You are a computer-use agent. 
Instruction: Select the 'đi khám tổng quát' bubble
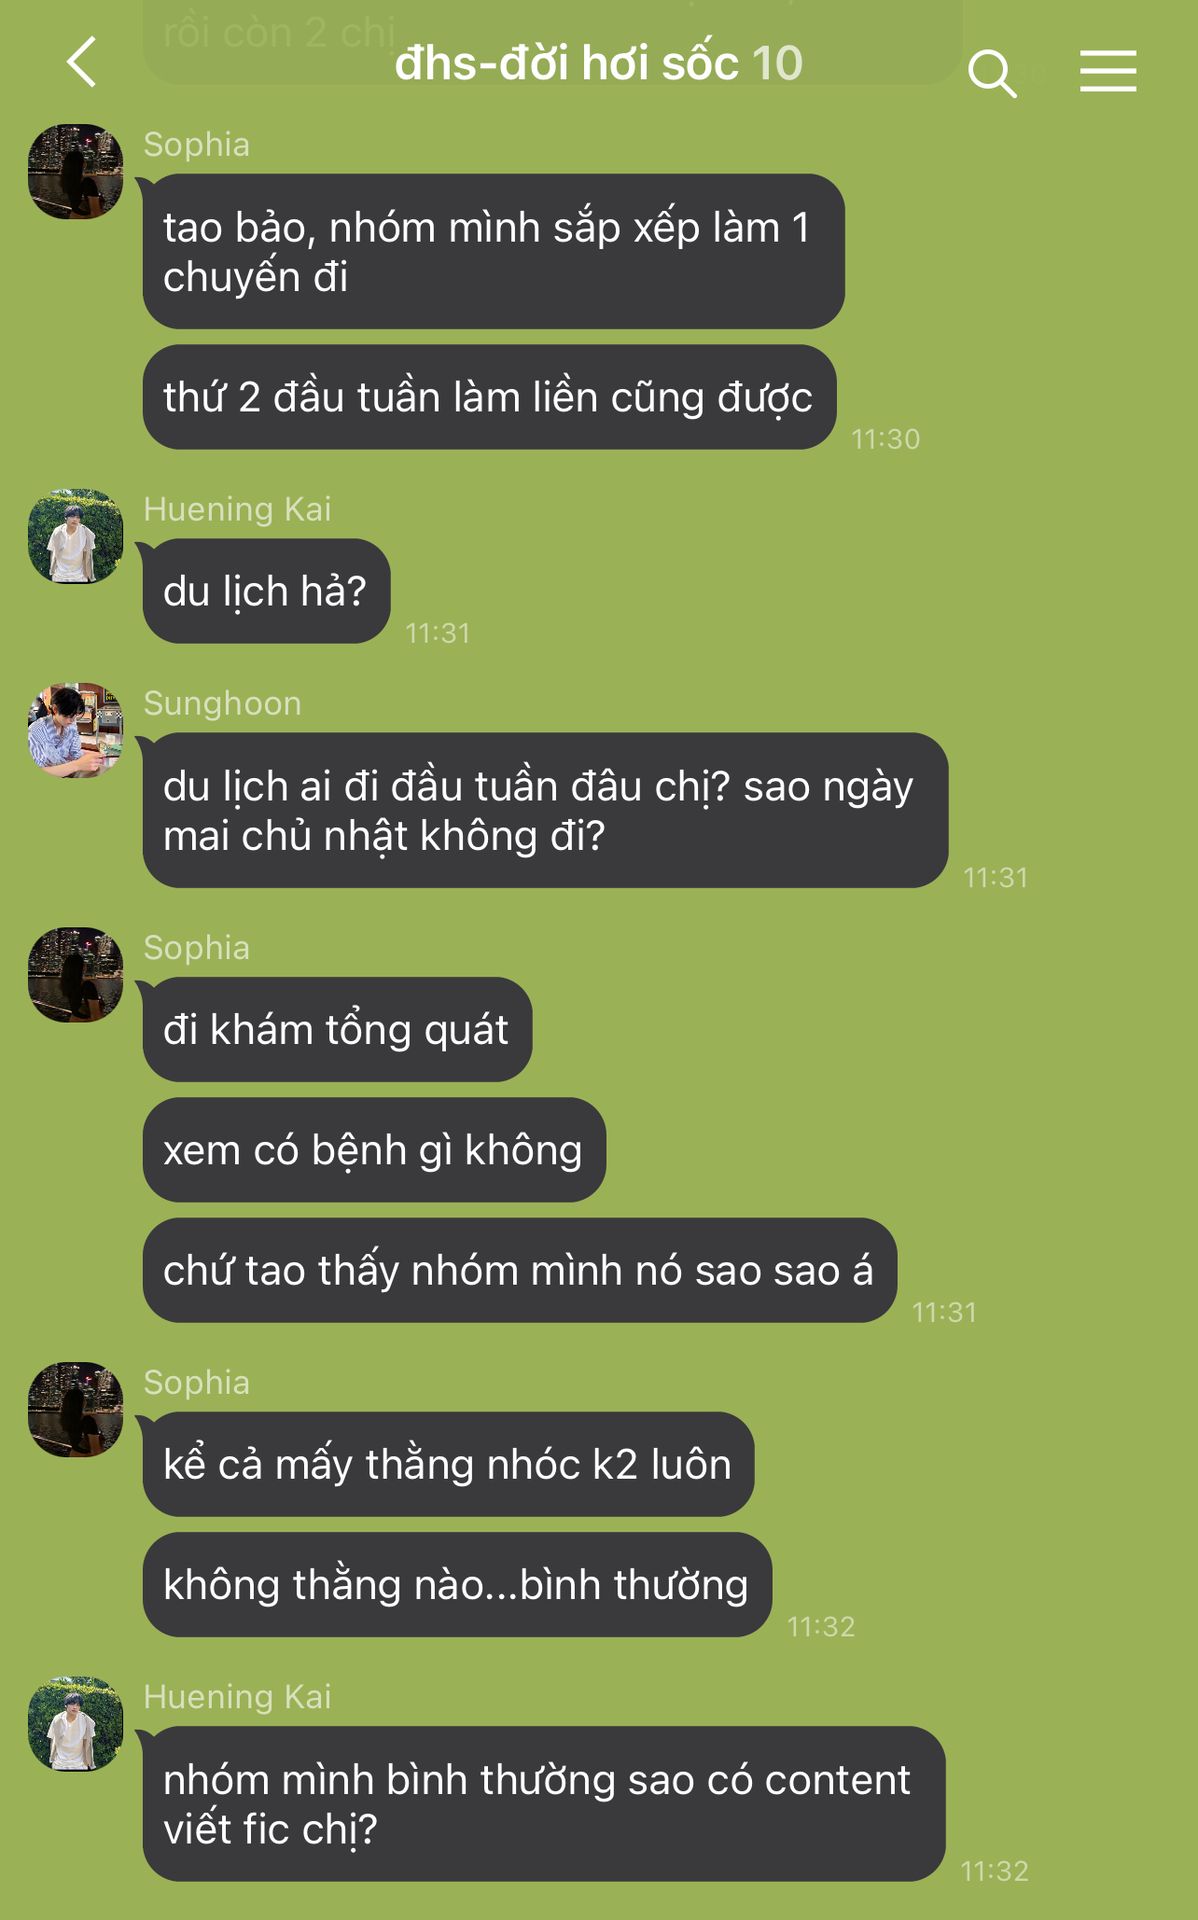coord(337,1029)
